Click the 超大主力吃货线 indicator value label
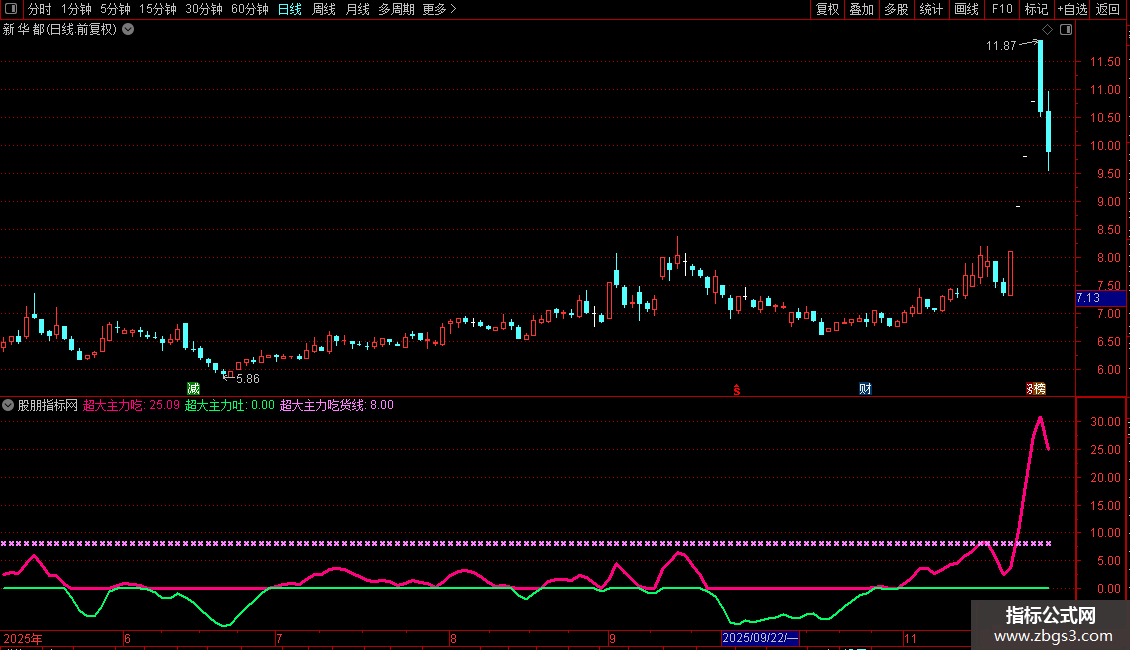1130x650 pixels. coord(337,405)
